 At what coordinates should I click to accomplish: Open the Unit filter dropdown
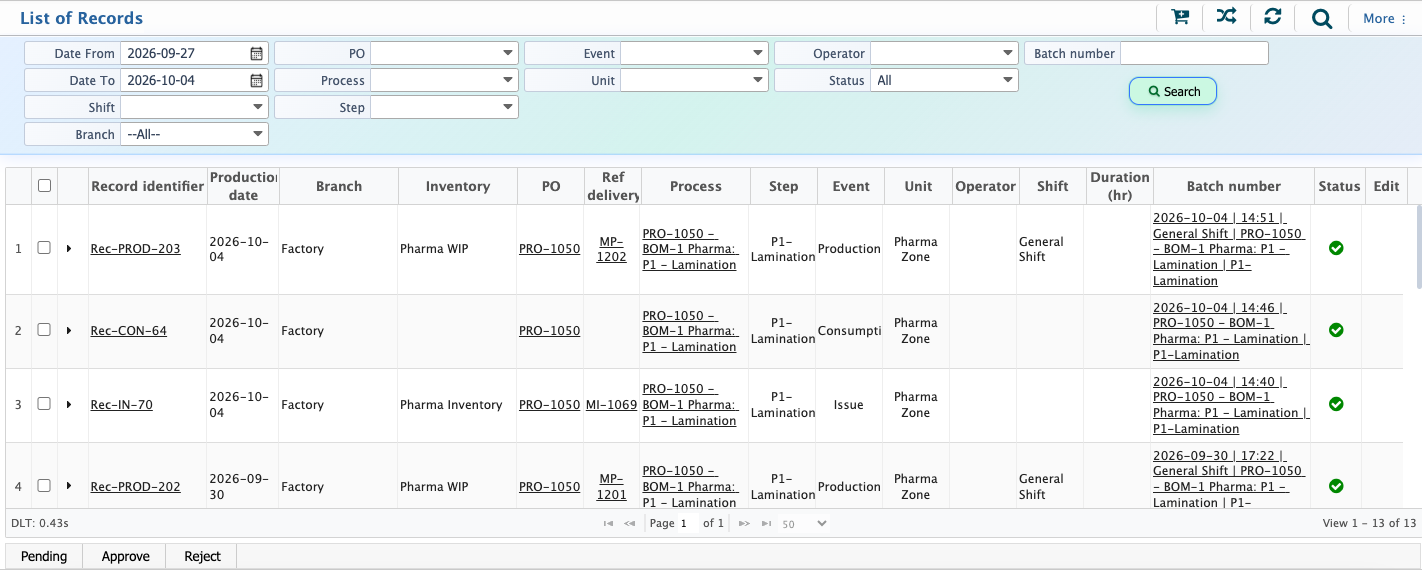[694, 80]
